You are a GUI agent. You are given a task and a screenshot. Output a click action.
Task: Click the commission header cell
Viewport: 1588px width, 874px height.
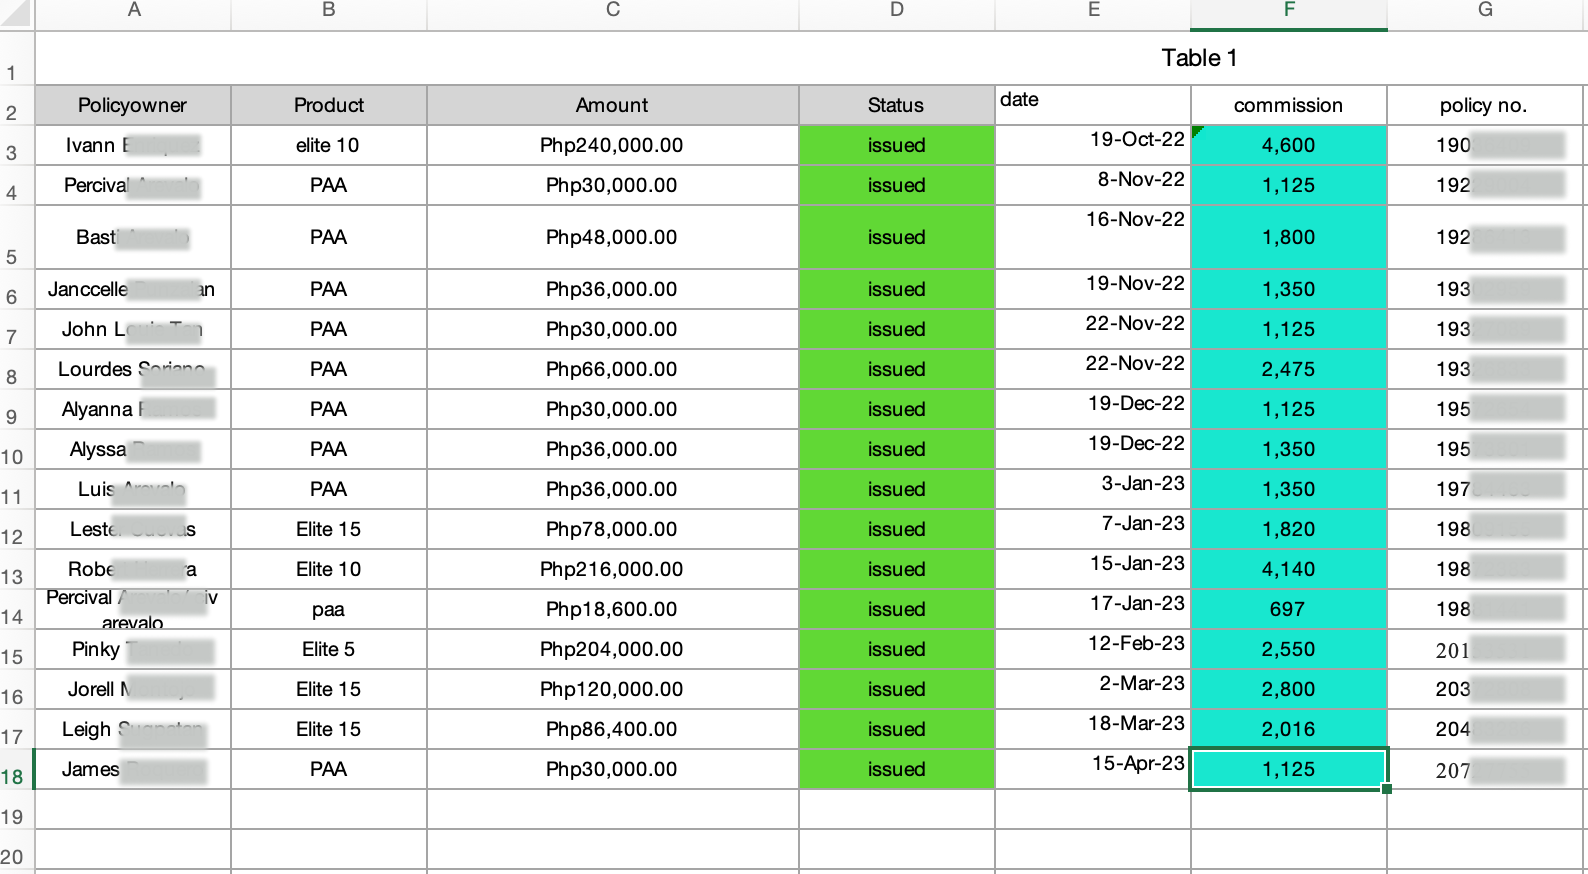point(1288,105)
